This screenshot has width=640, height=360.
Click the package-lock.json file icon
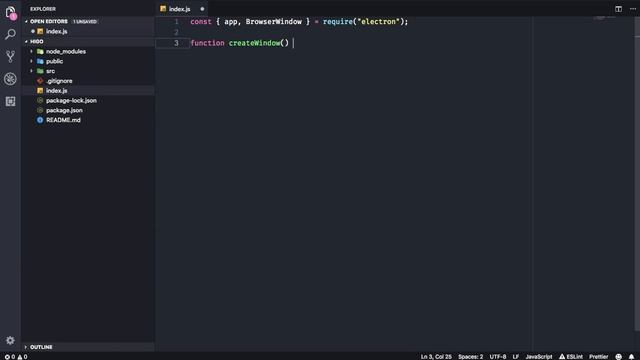40,100
